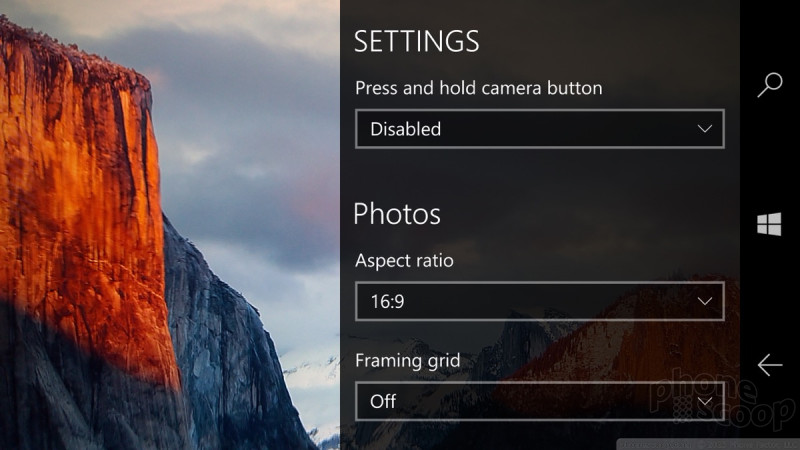Click the 16:9 value text
Image resolution: width=800 pixels, height=450 pixels.
point(388,302)
